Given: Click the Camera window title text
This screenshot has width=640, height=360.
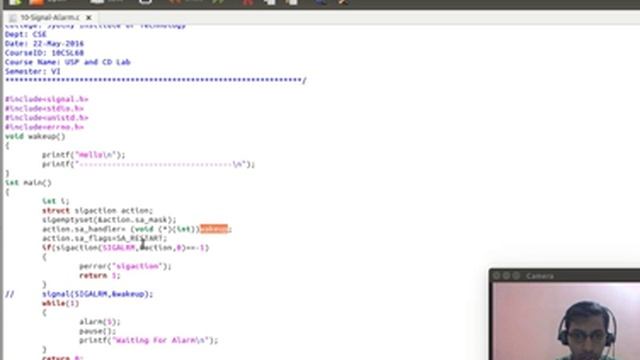Looking at the screenshot, I should [540, 276].
